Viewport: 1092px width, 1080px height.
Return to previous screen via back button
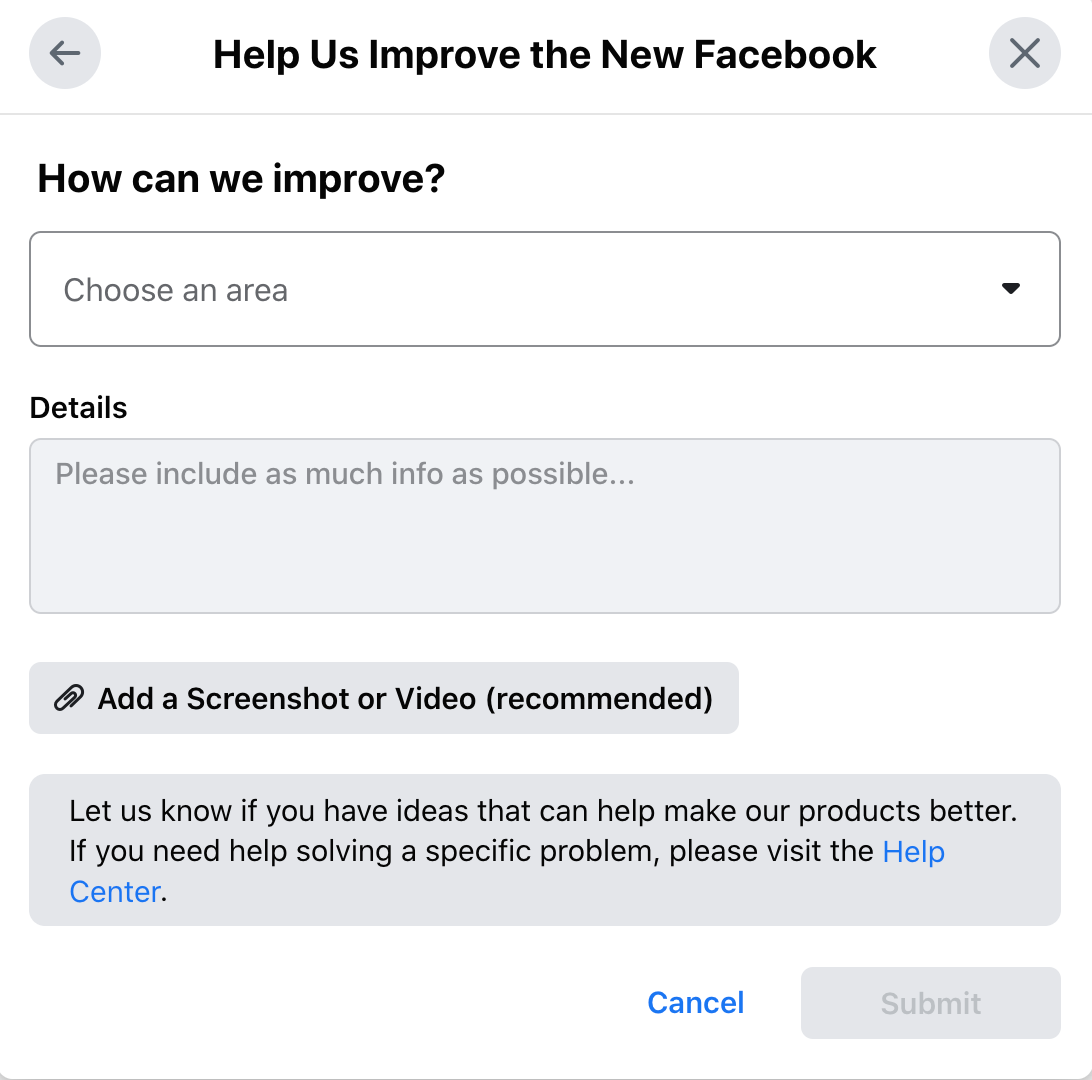pos(64,53)
